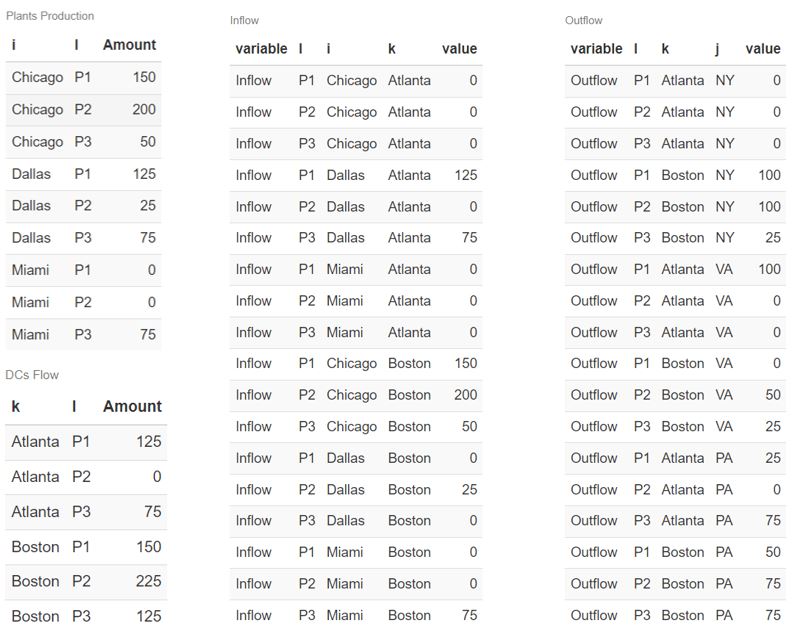Select Dallas P1 amount 125 in Plants Production
The image size is (810, 631).
pos(144,174)
